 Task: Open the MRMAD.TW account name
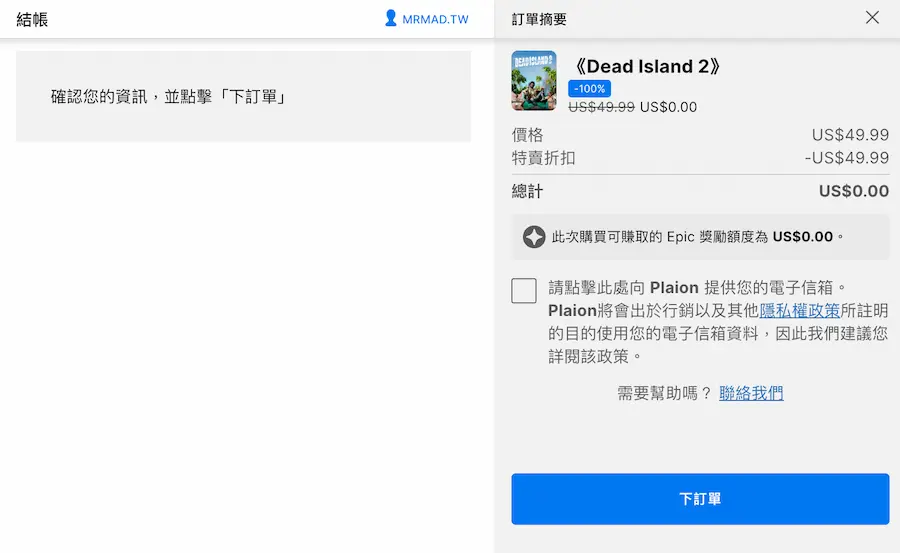435,19
